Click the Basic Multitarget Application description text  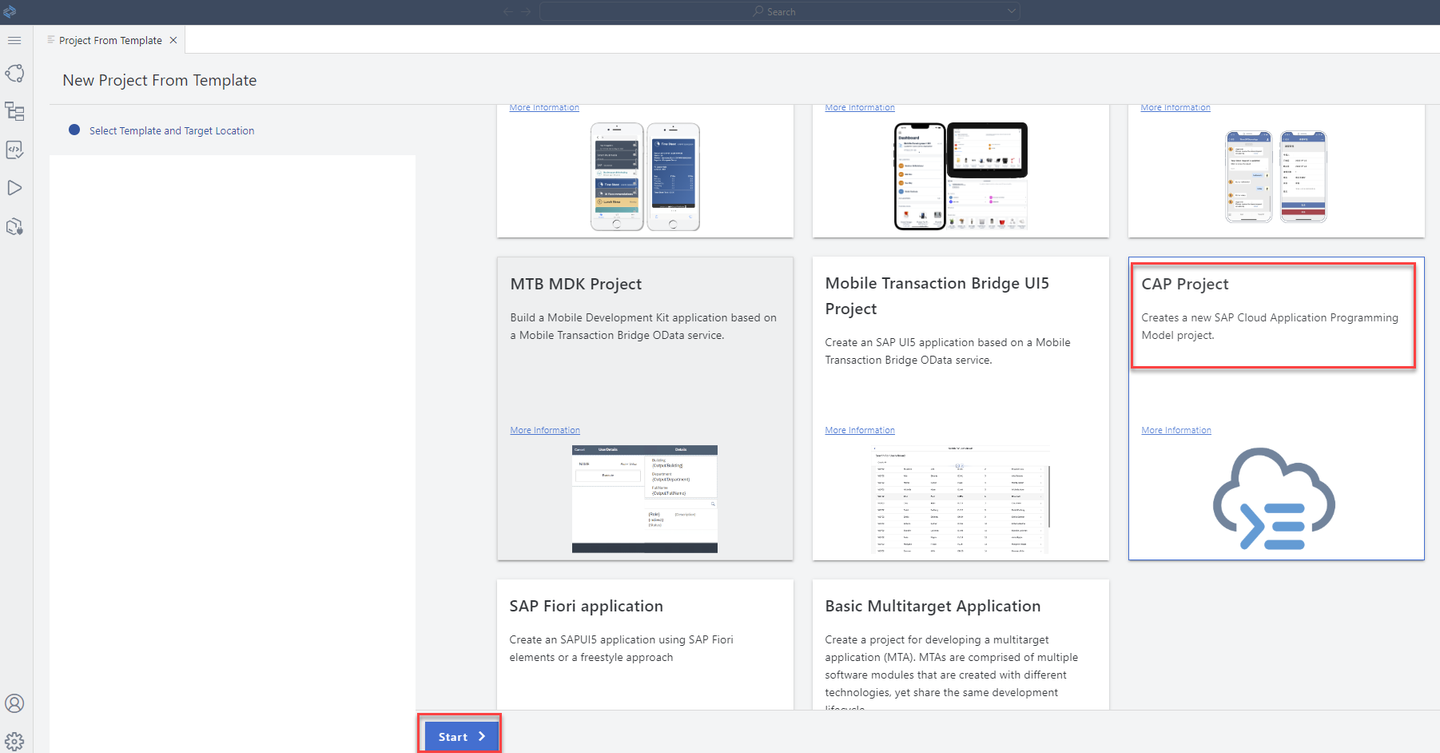[952, 675]
